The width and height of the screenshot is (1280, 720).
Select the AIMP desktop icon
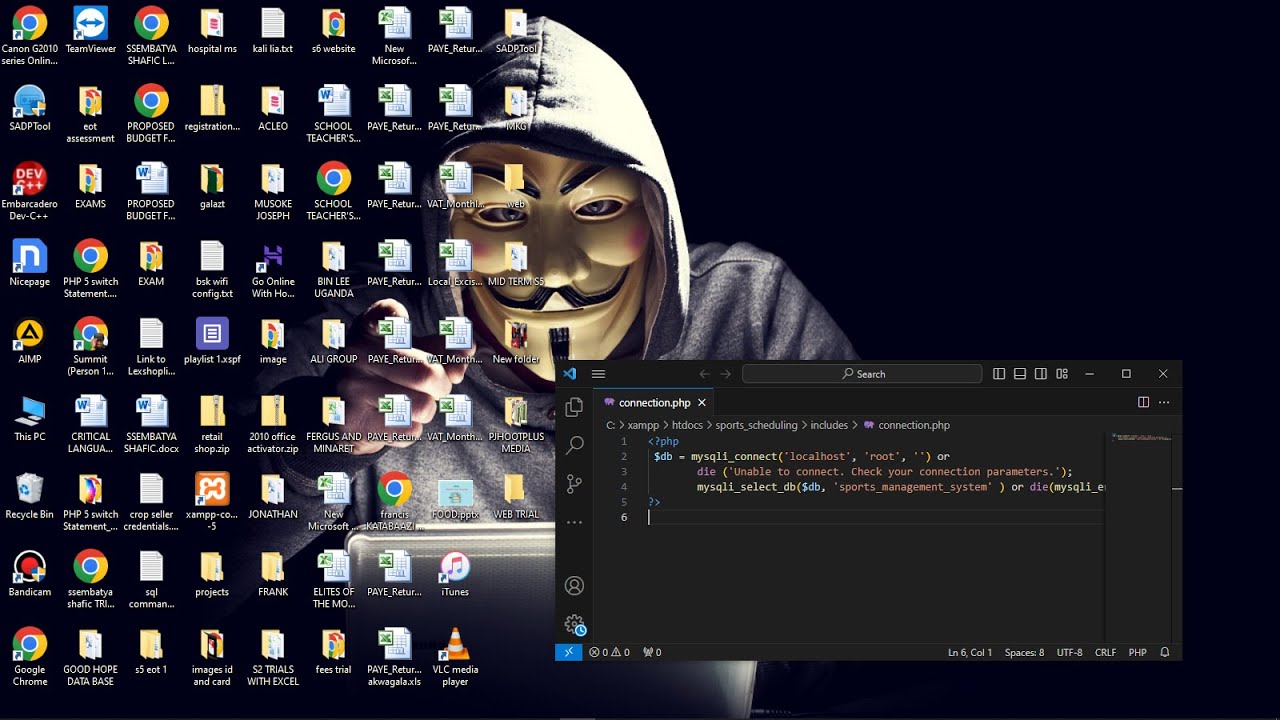click(30, 341)
